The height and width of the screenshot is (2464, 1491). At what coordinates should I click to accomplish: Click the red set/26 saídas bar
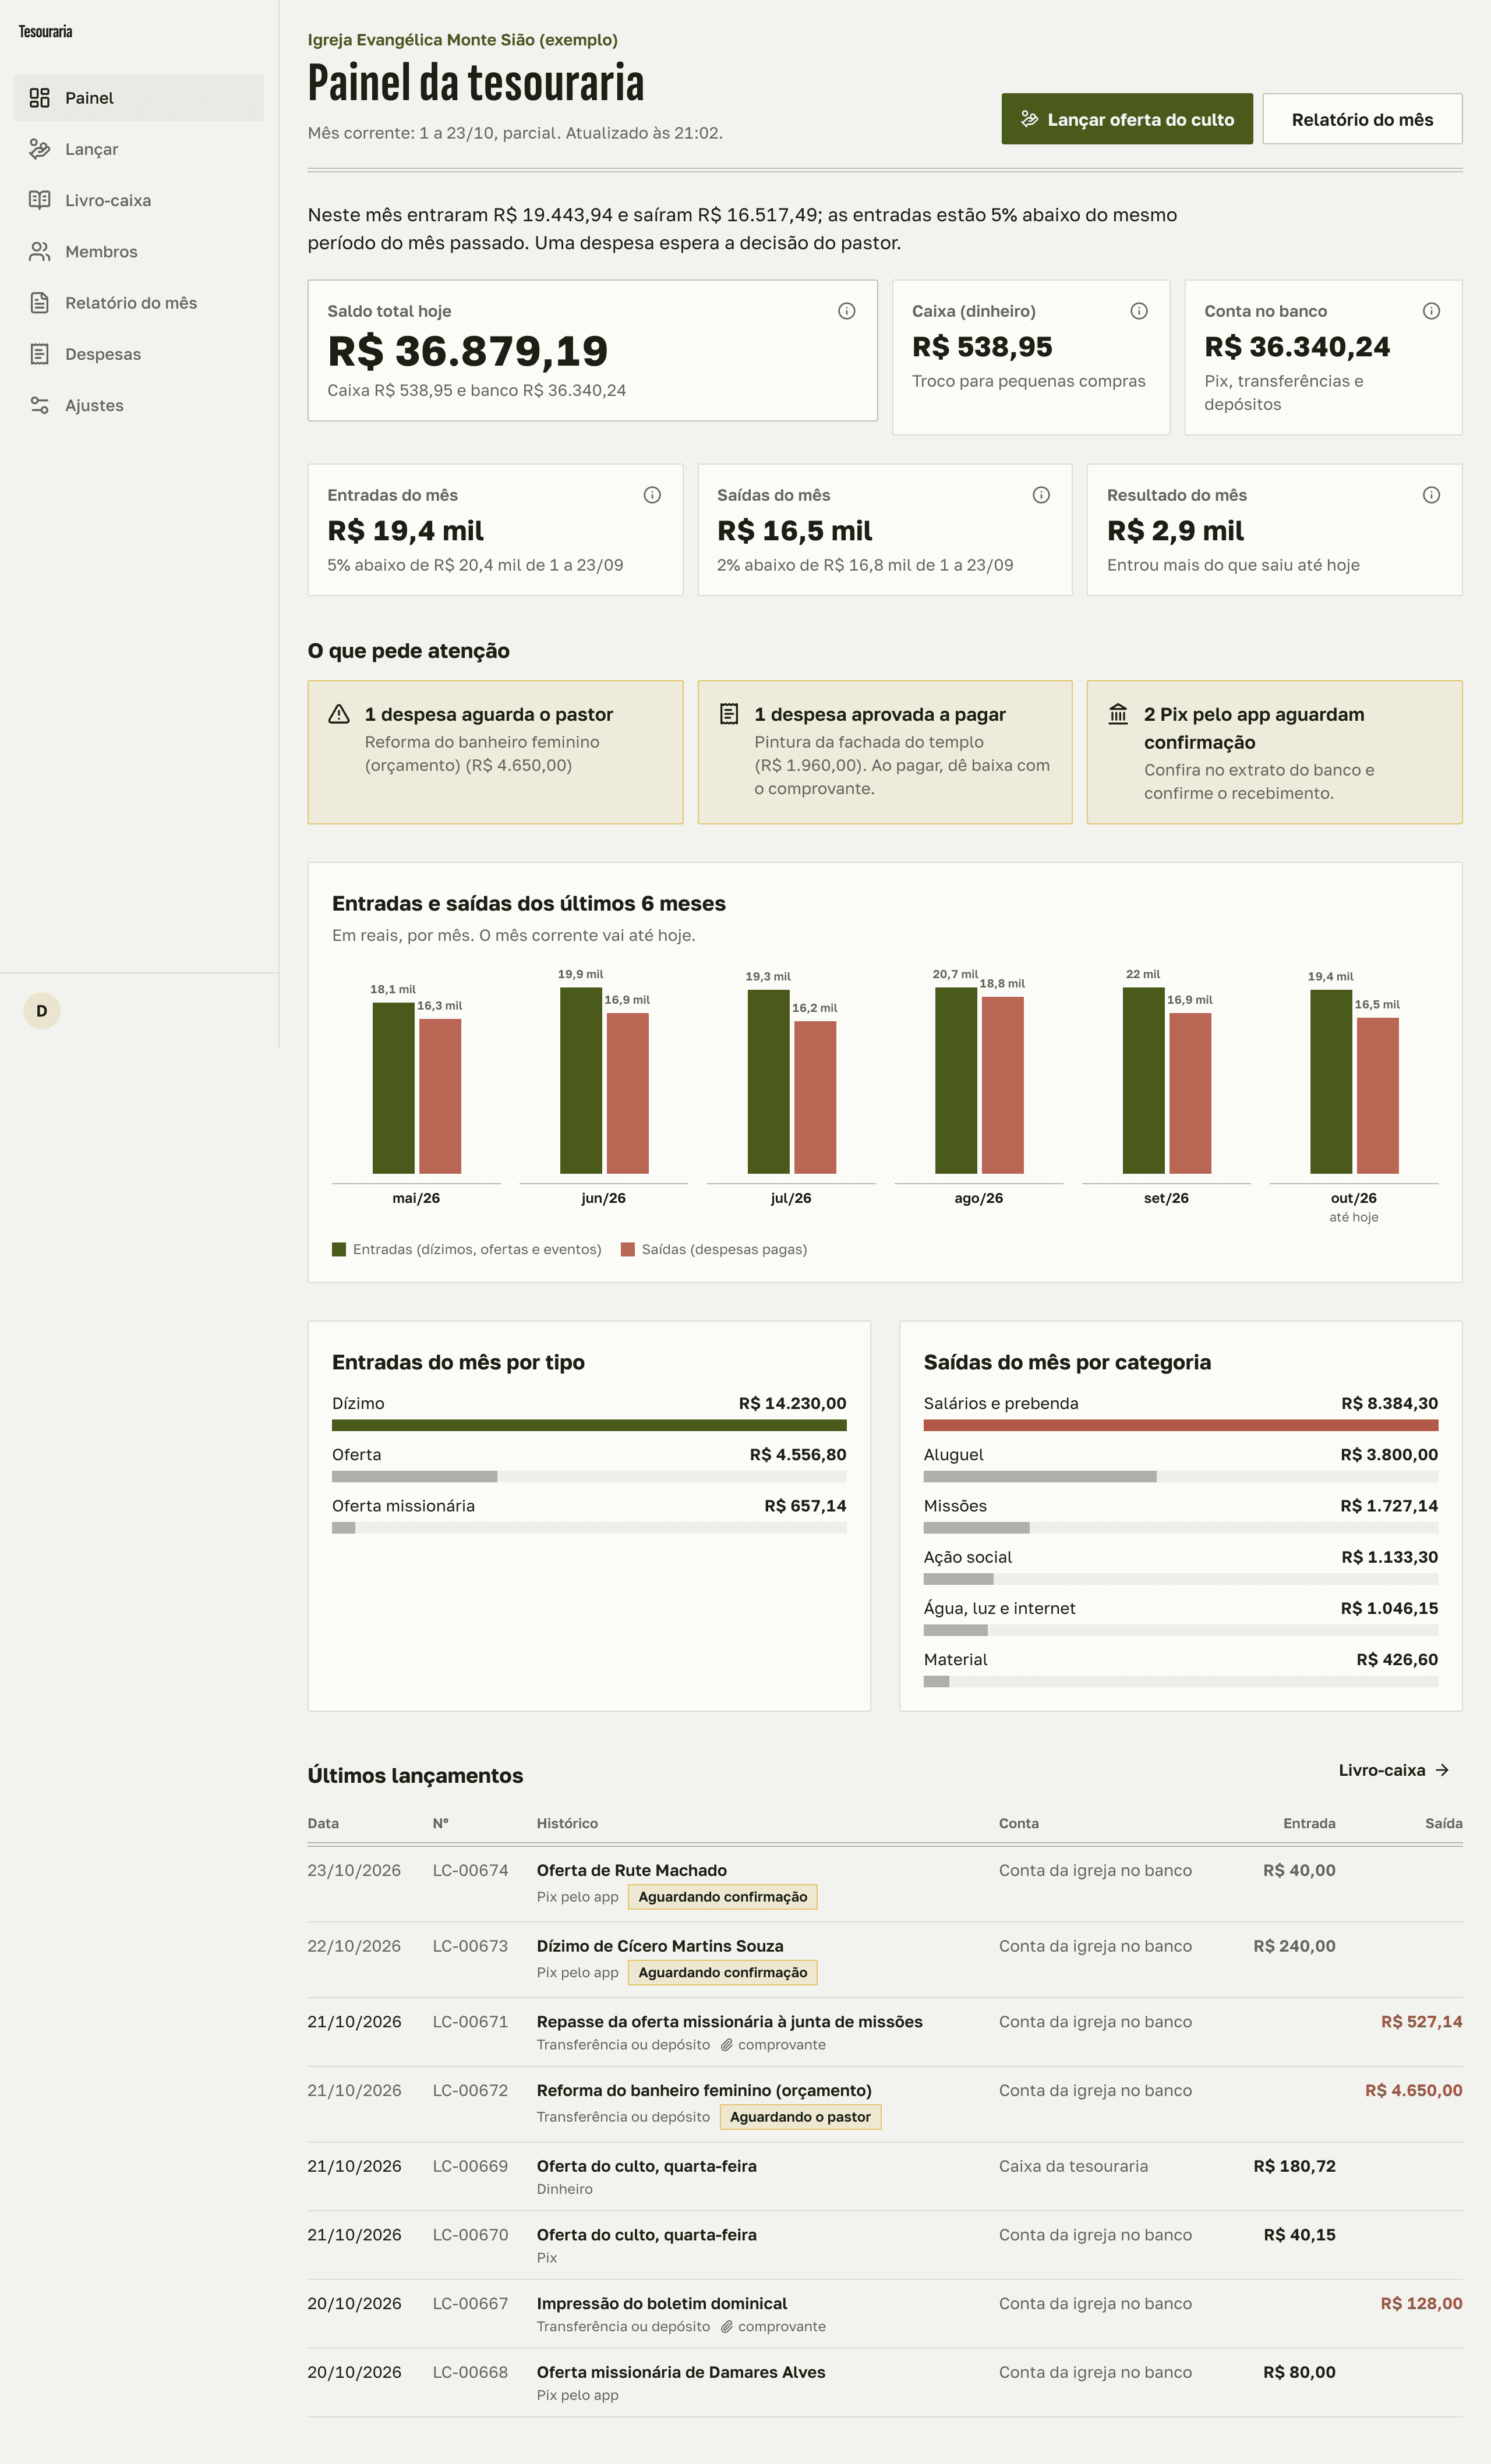pos(1190,1093)
